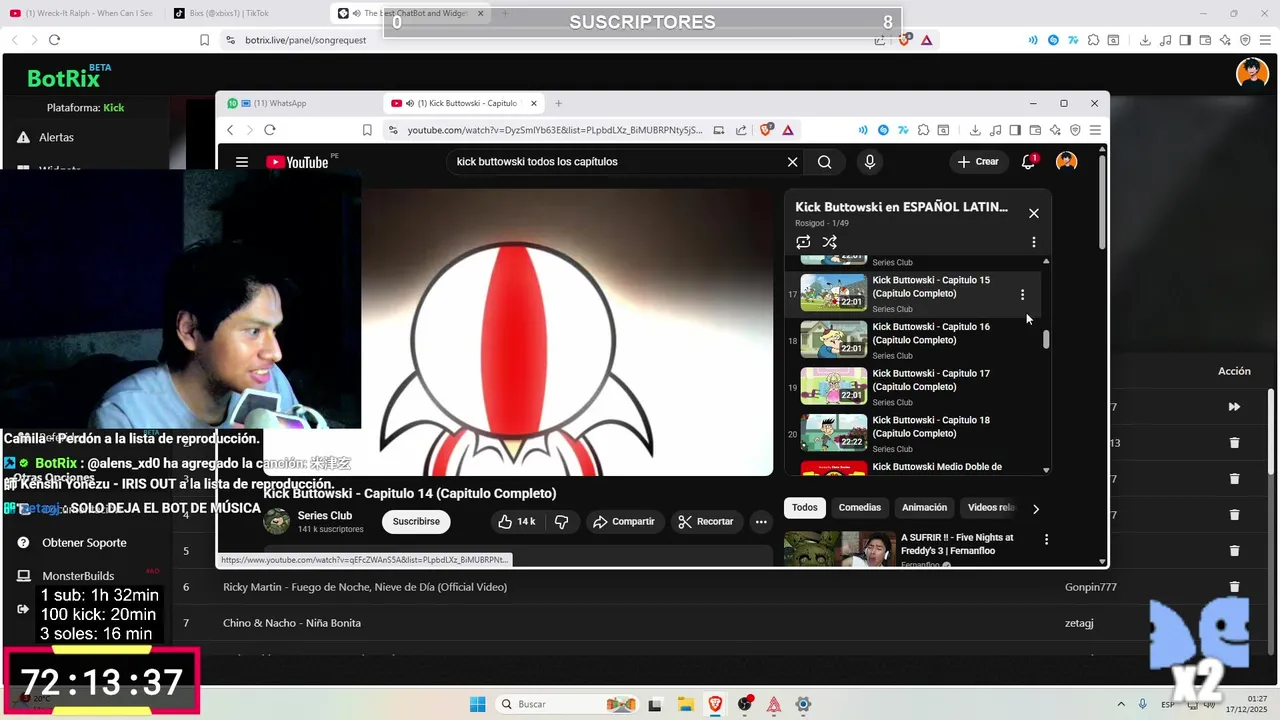Delete the Ricky Martin song request
The image size is (1280, 720).
point(1234,587)
